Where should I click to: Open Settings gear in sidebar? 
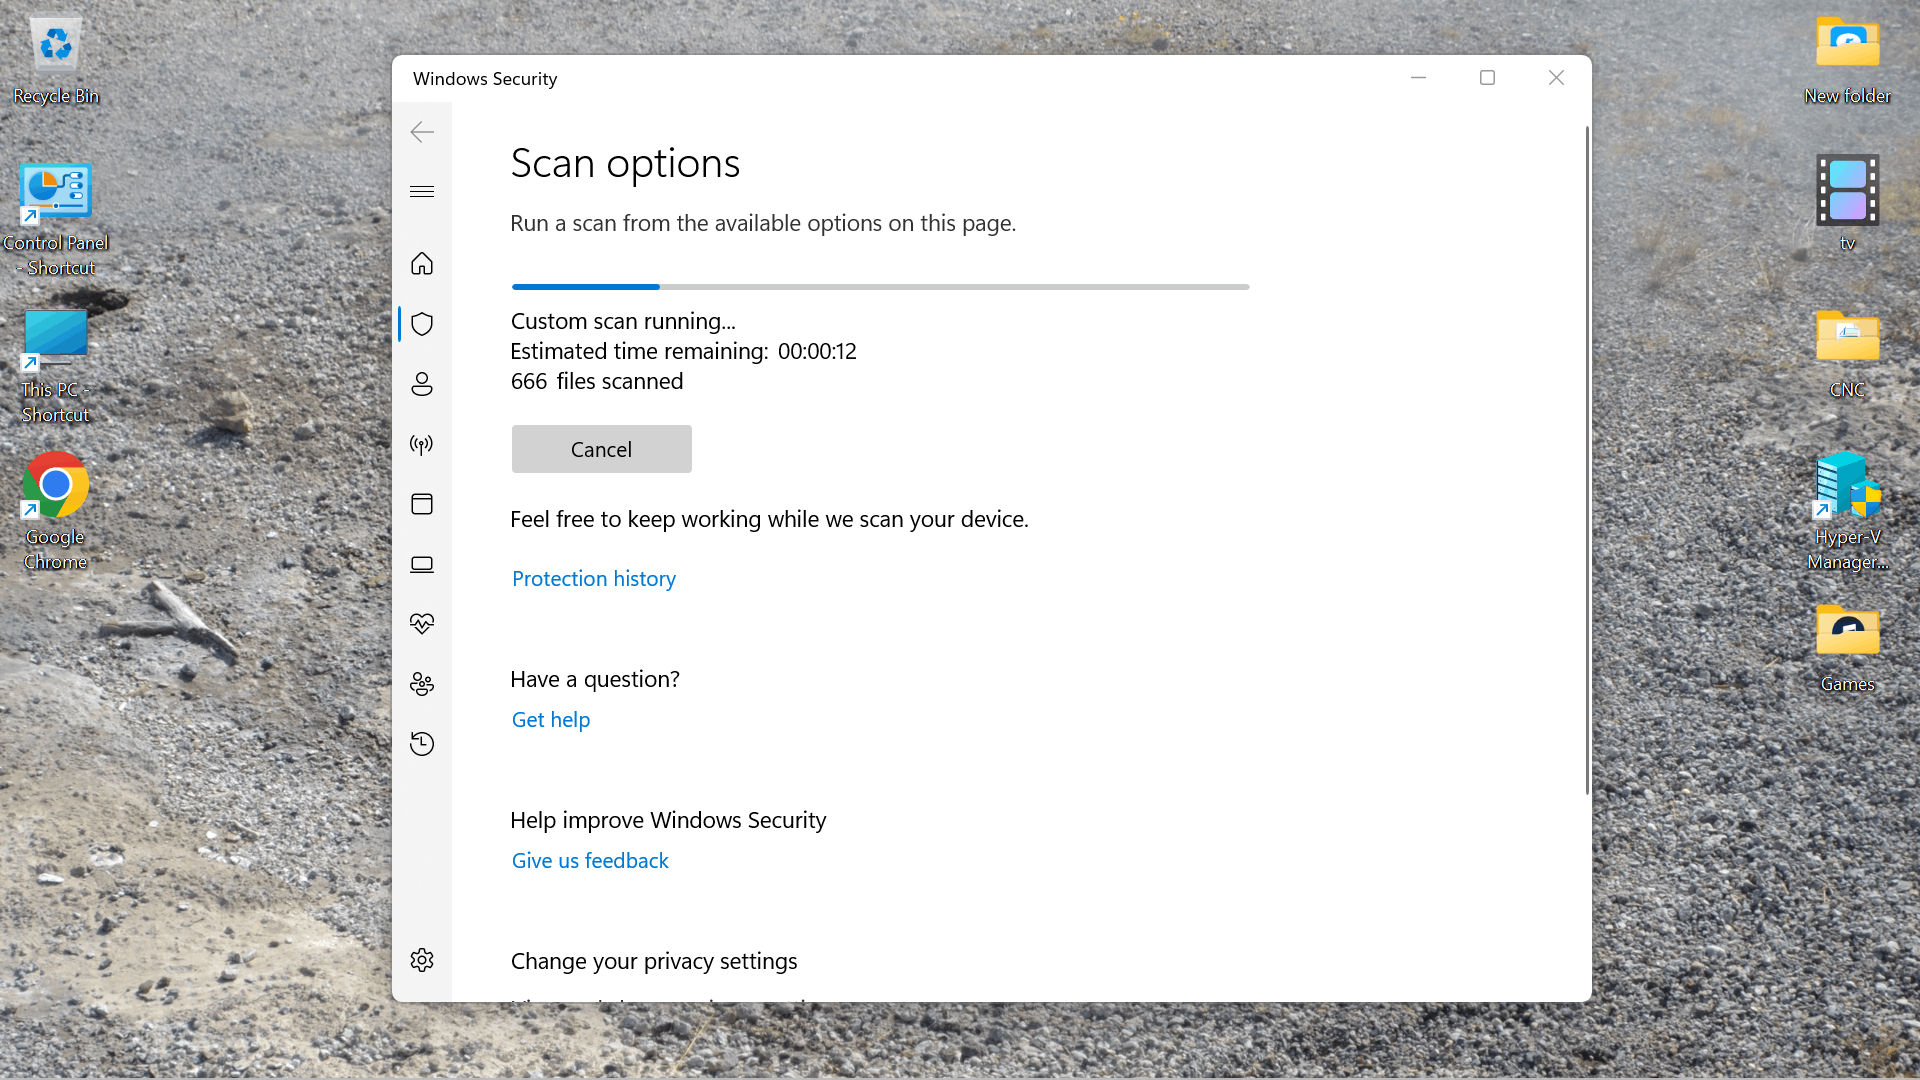click(x=422, y=960)
